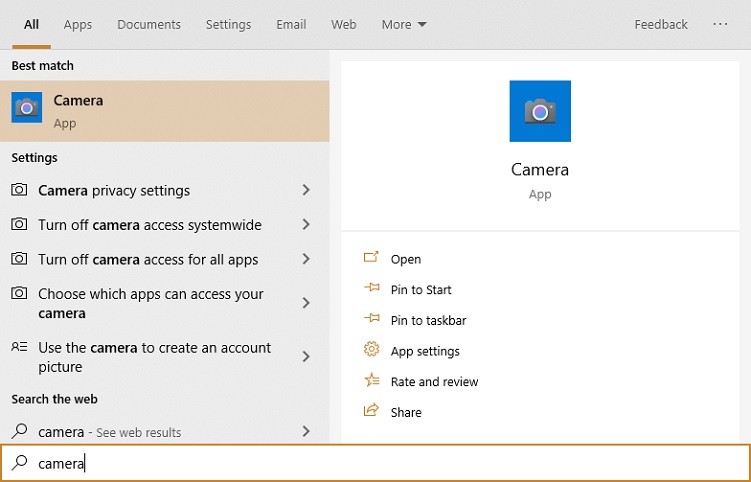The width and height of the screenshot is (751, 482).
Task: Expand Camera privacy settings chevron
Action: pyautogui.click(x=306, y=190)
